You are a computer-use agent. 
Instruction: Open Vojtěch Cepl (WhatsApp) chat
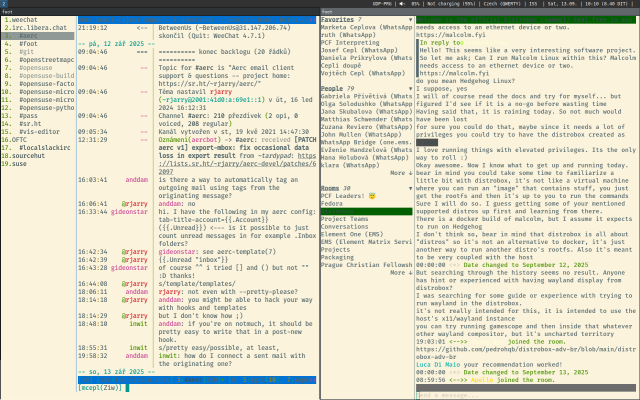tap(363, 73)
